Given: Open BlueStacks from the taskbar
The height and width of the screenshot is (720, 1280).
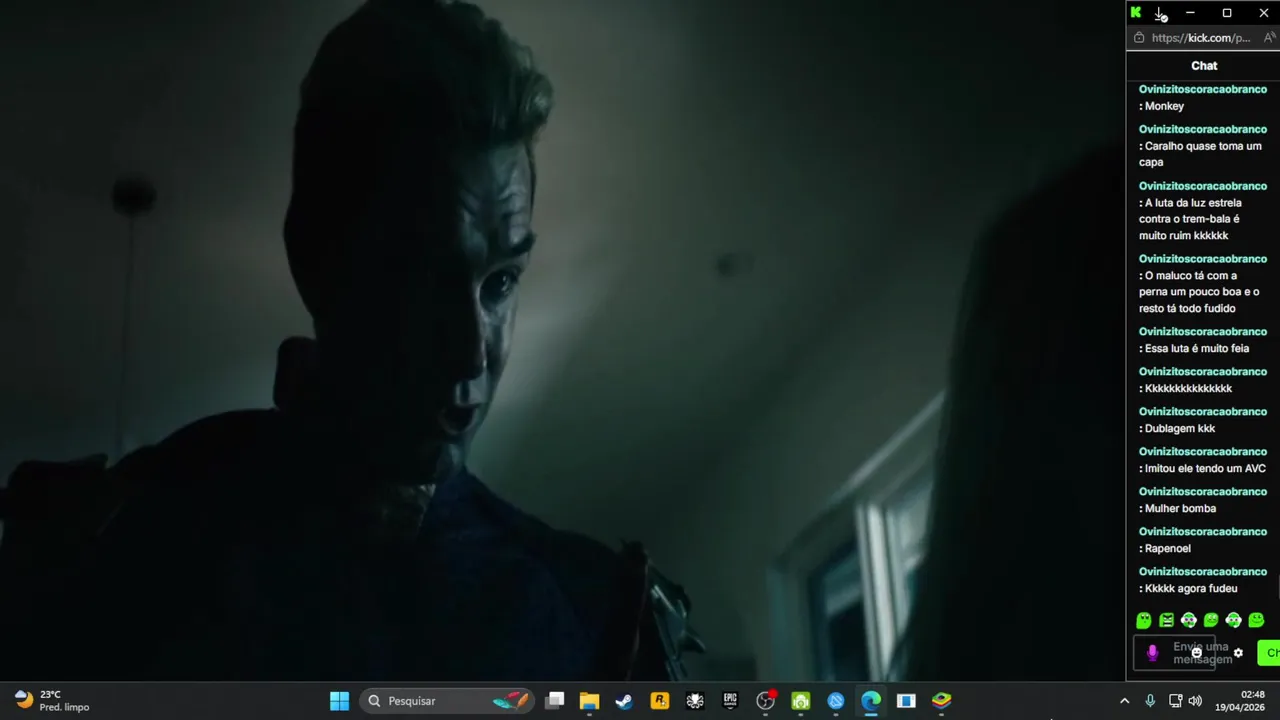Looking at the screenshot, I should point(941,701).
